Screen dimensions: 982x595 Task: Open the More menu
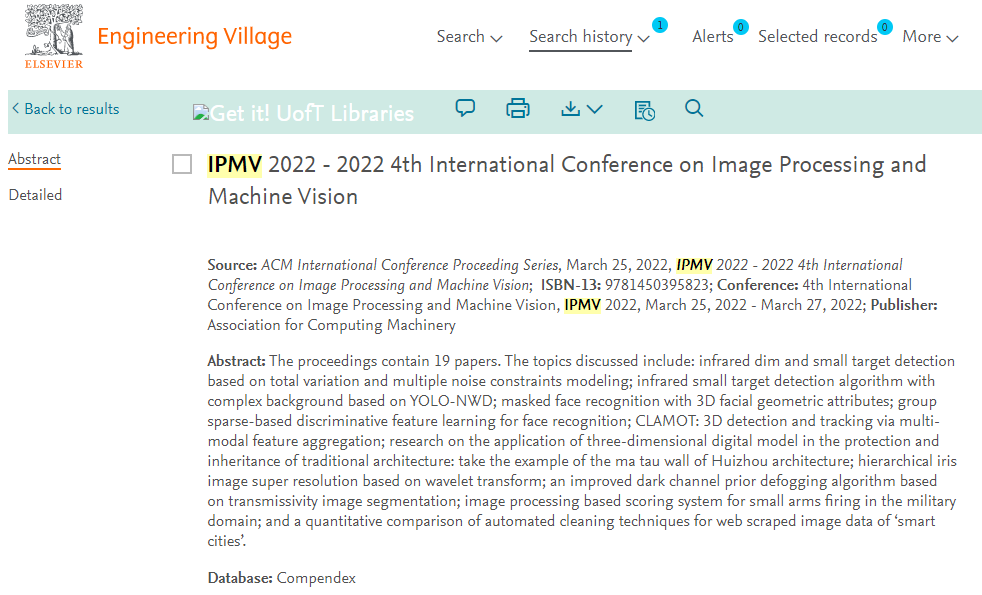[930, 37]
